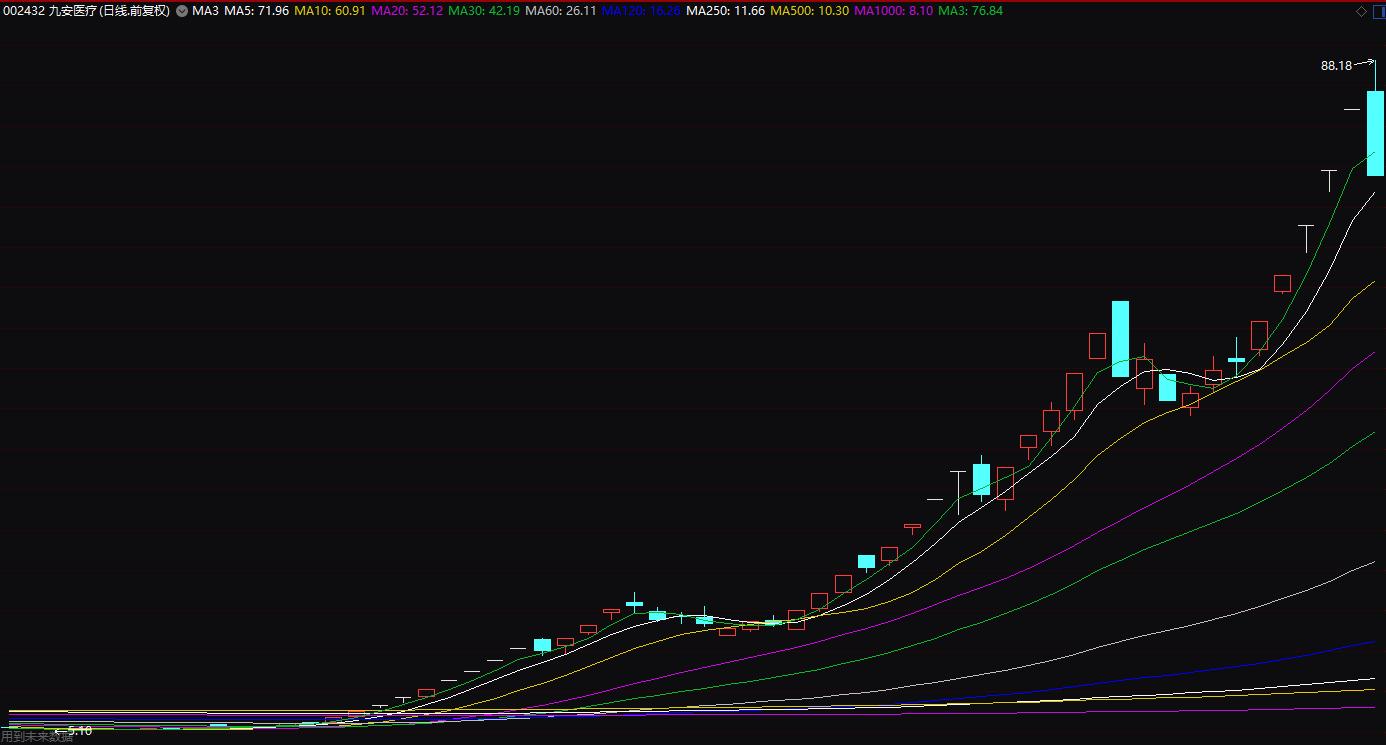
Task: Click the MA250: 11.66 legend value
Action: point(725,11)
